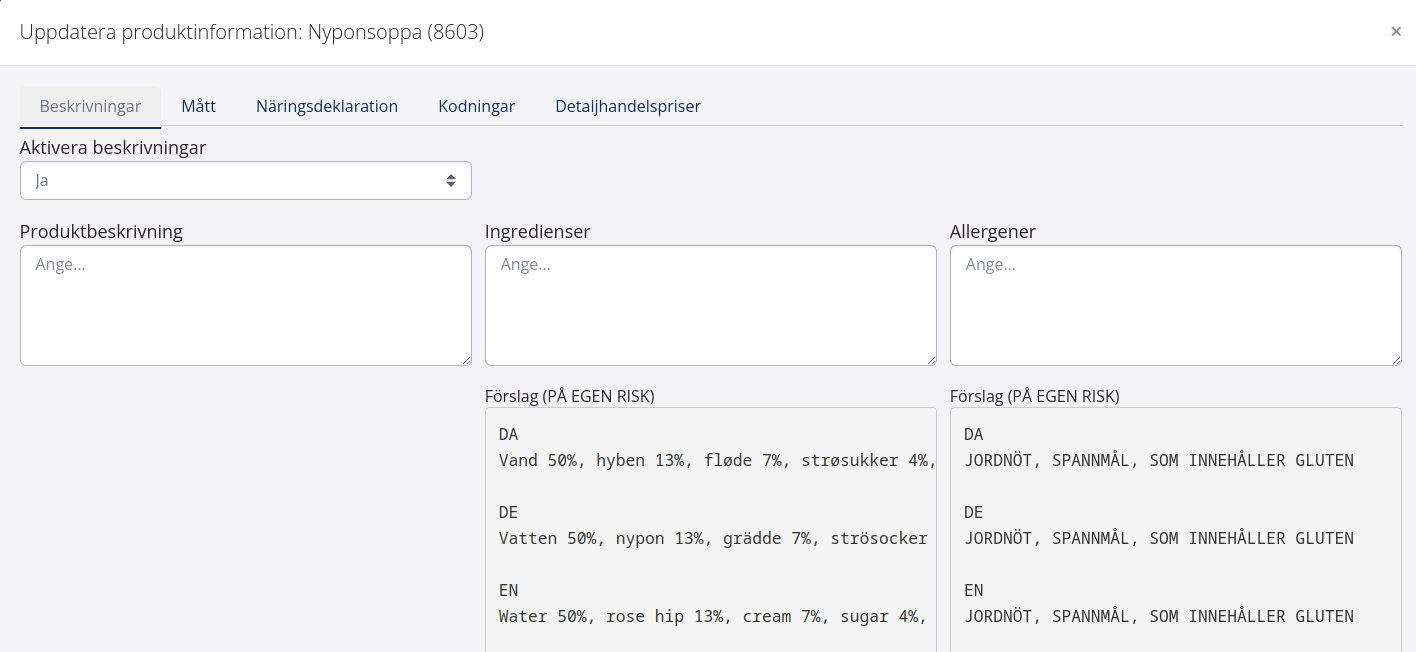Click the dialog title mentioning Nyponsoppa (8603)
The image size is (1416, 652).
point(252,32)
